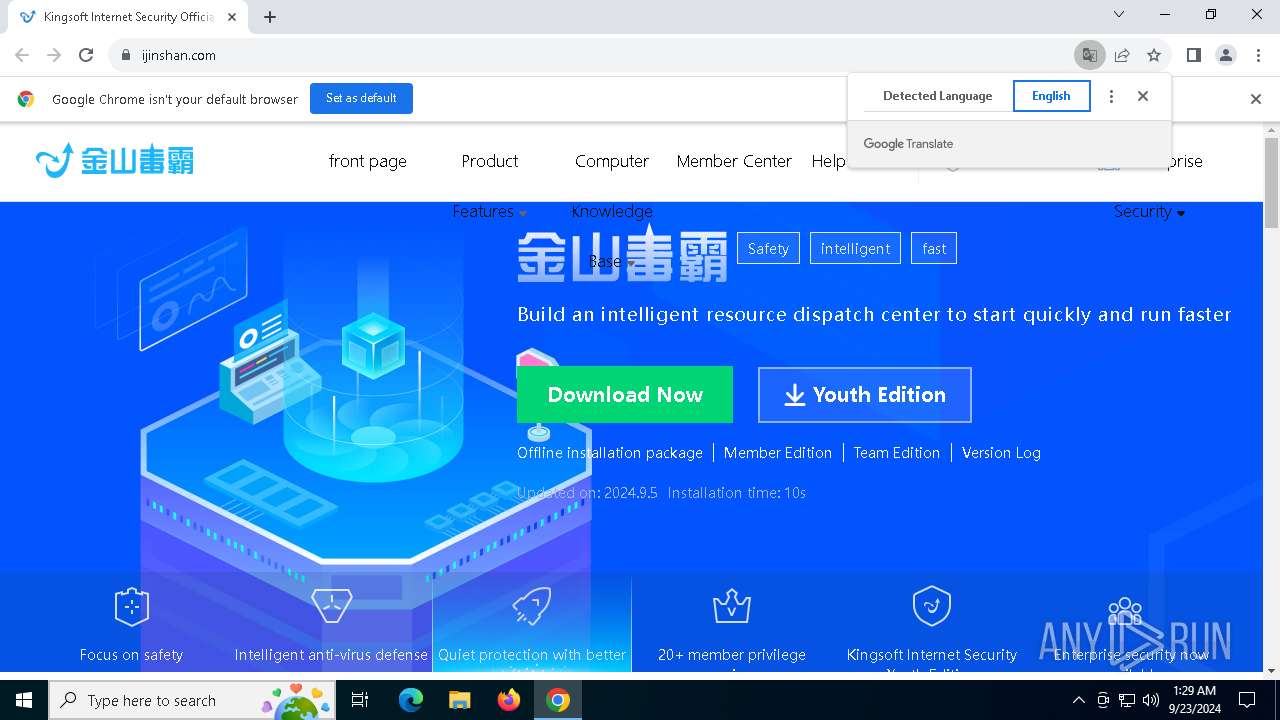Click the Safety tag
Image resolution: width=1280 pixels, height=720 pixels.
[x=768, y=248]
